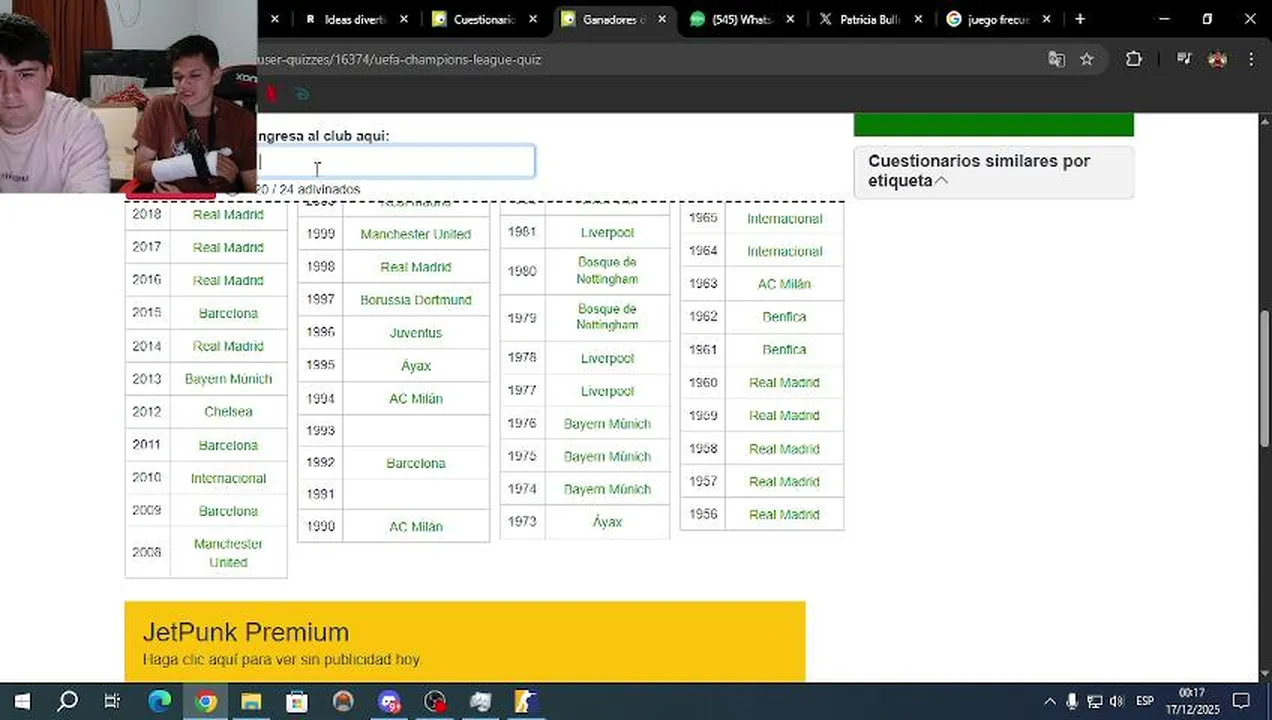Click Chelsea in the 2012 row
The height and width of the screenshot is (720, 1272).
click(x=228, y=412)
